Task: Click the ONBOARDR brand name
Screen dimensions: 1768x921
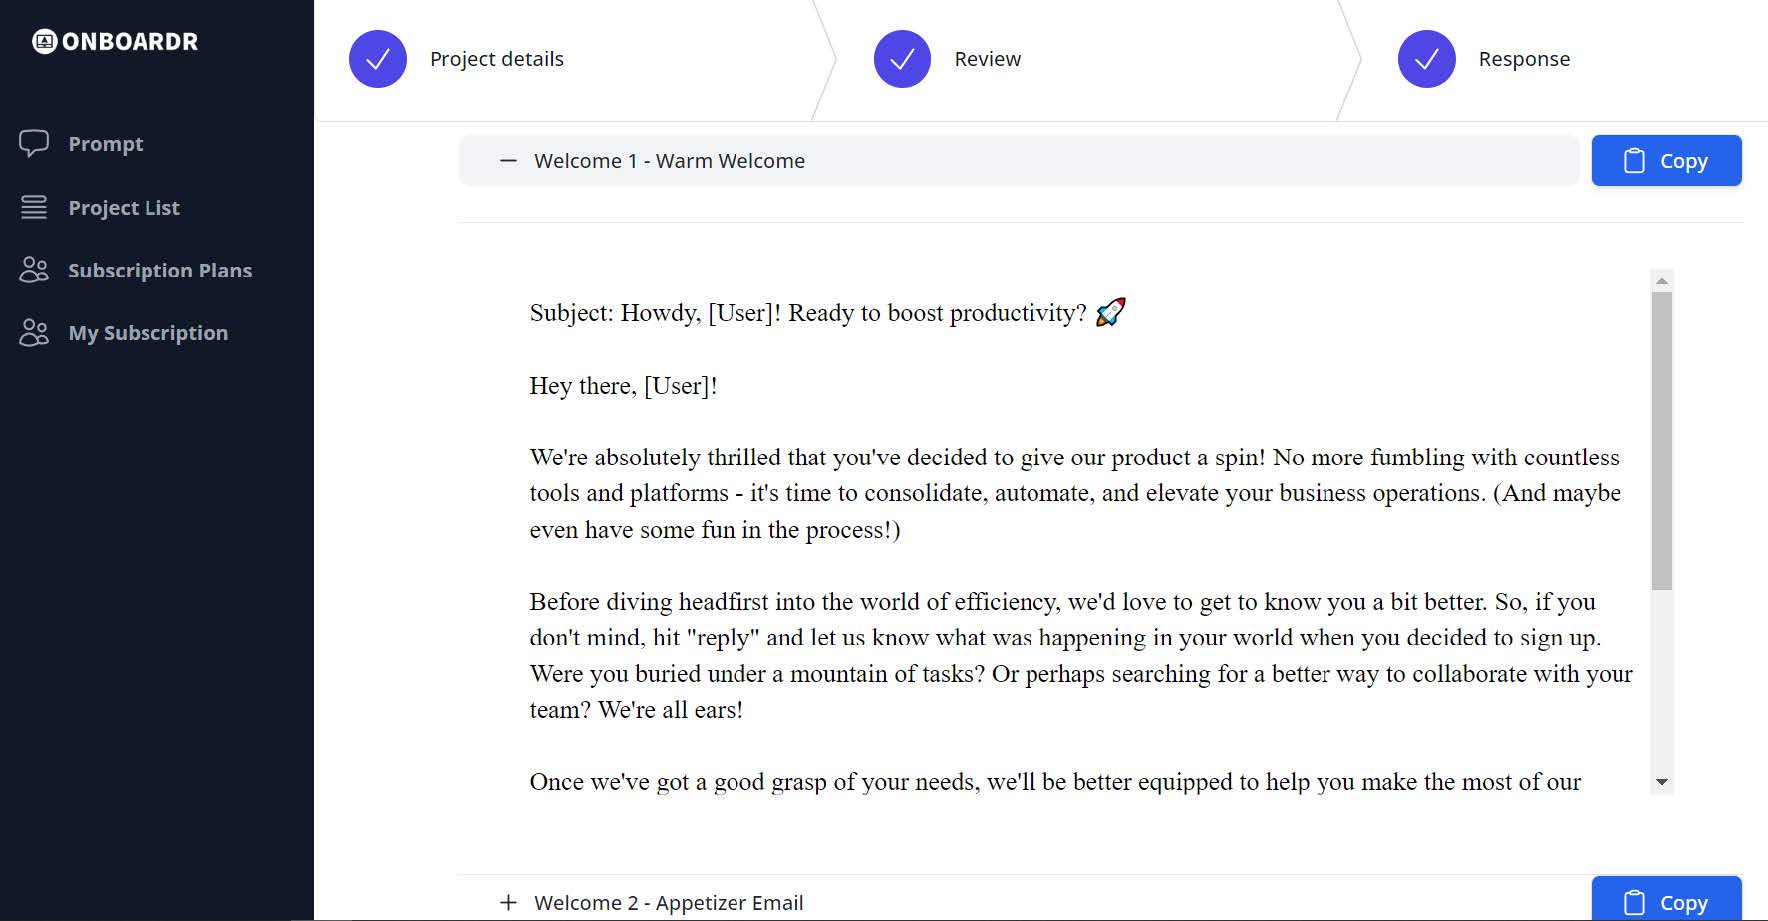Action: [x=130, y=42]
